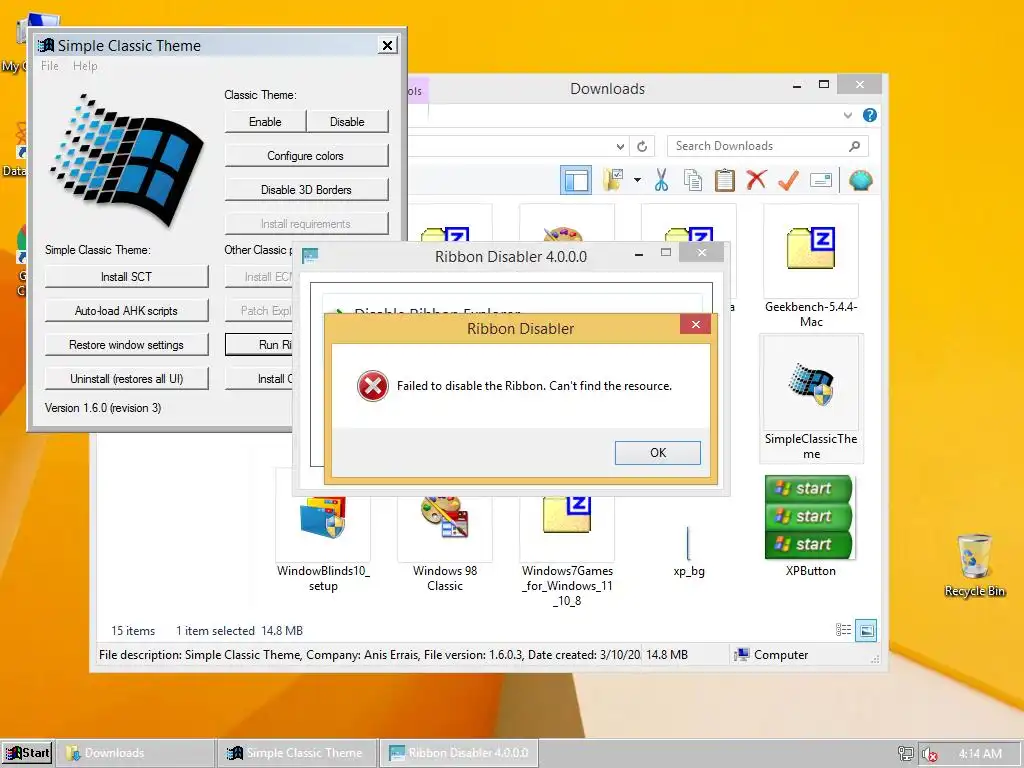Click the orange checkmark Properties icon
Screen dimensions: 1024x768
click(x=788, y=180)
